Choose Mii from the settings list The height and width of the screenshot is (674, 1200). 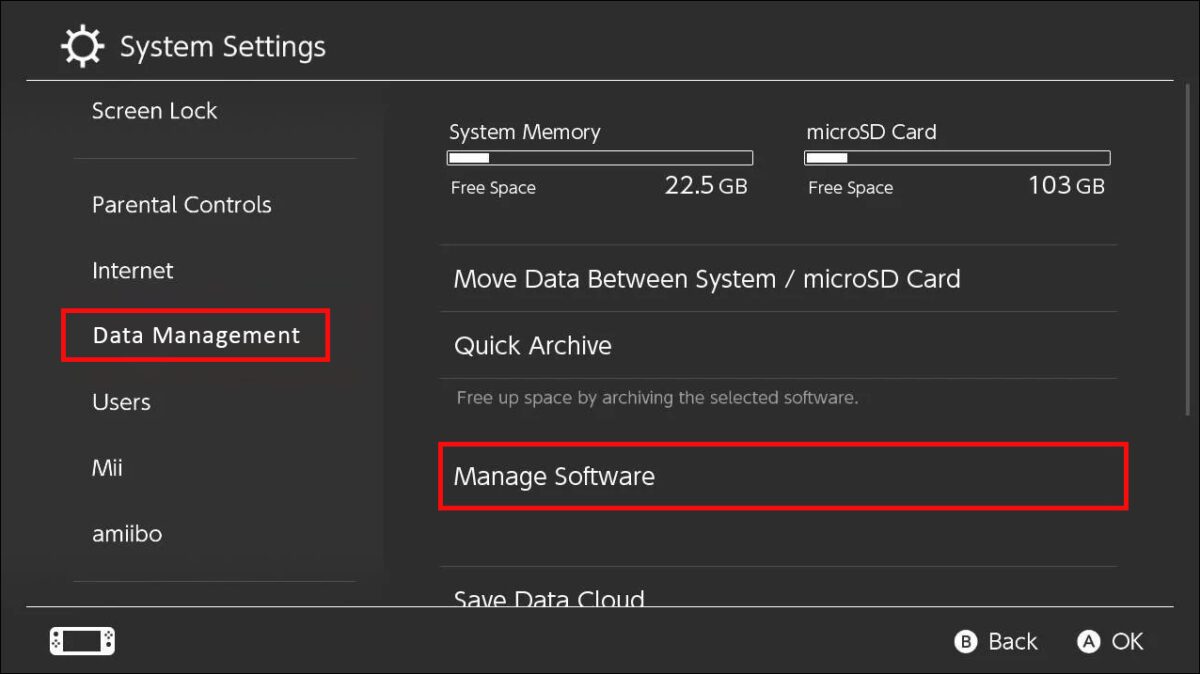coord(107,468)
